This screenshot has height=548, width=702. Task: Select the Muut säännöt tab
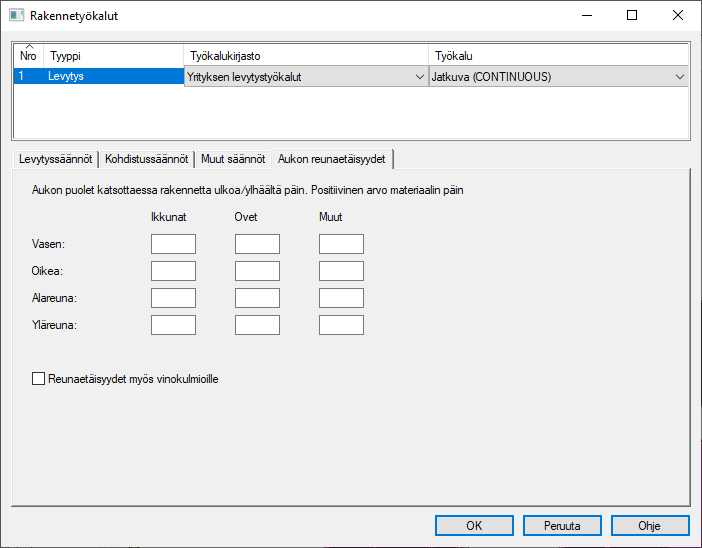point(232,159)
